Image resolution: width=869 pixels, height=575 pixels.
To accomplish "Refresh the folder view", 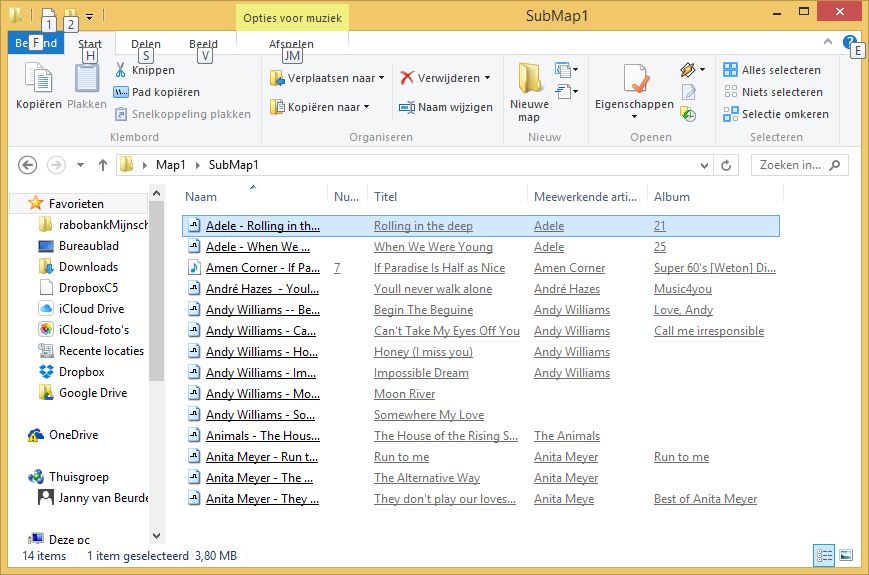I will [x=726, y=165].
